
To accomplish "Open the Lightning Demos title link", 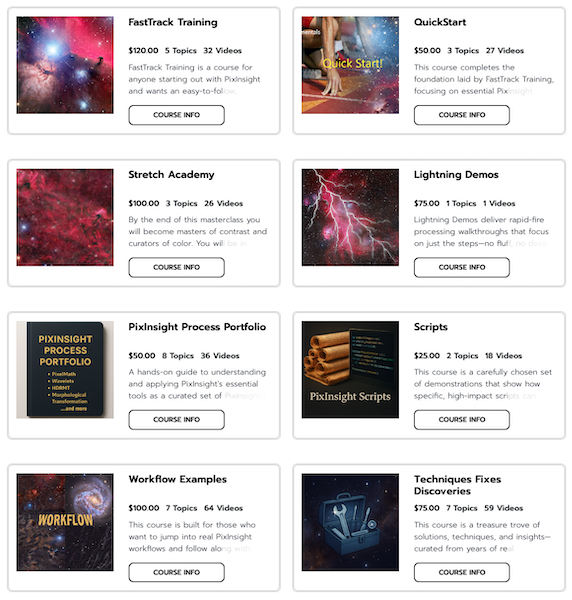I will (x=456, y=174).
